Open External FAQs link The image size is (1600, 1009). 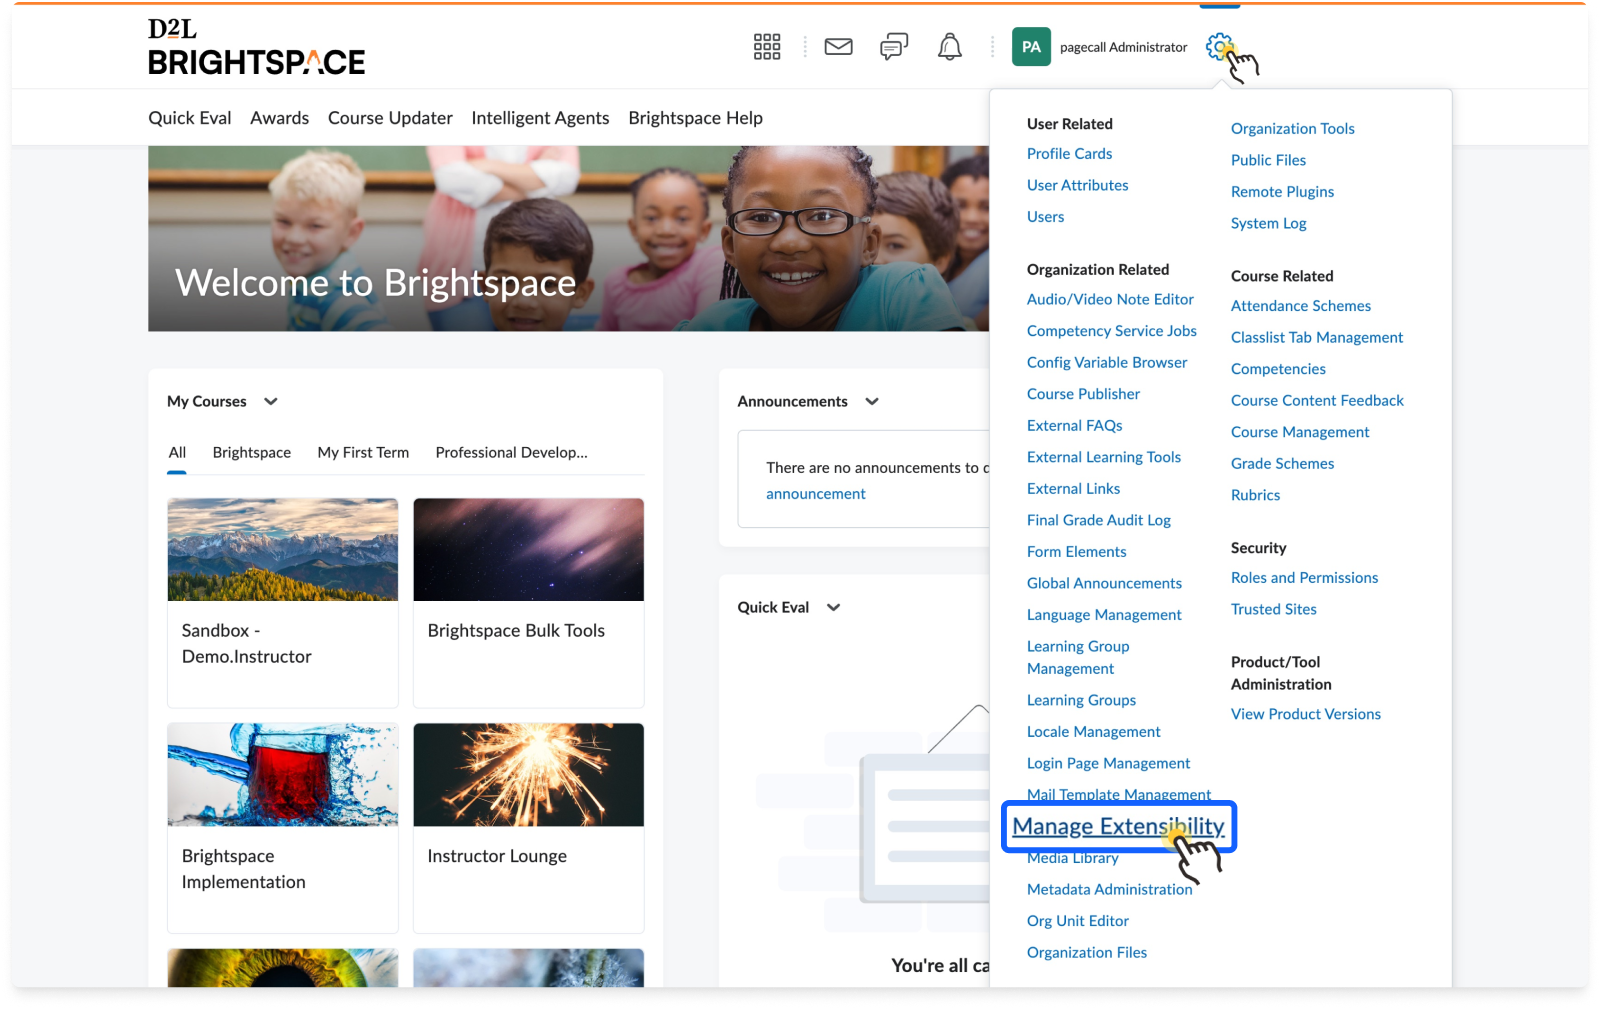coord(1074,426)
